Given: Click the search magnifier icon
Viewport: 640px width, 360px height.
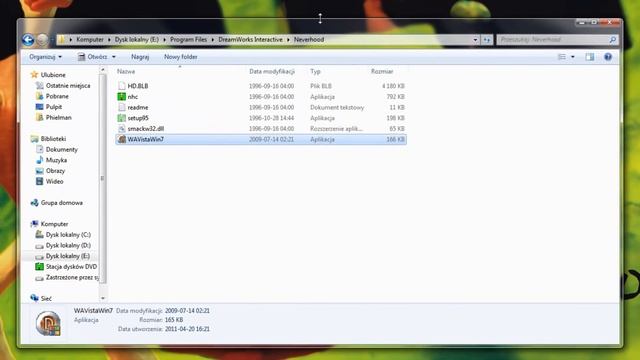Looking at the screenshot, I should [x=612, y=40].
